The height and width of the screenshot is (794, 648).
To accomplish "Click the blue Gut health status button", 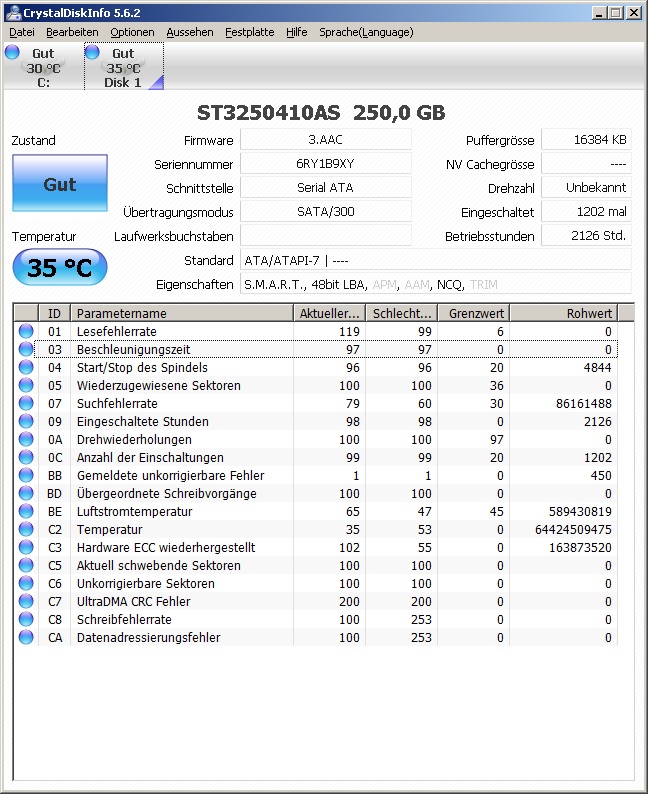I will tap(60, 183).
